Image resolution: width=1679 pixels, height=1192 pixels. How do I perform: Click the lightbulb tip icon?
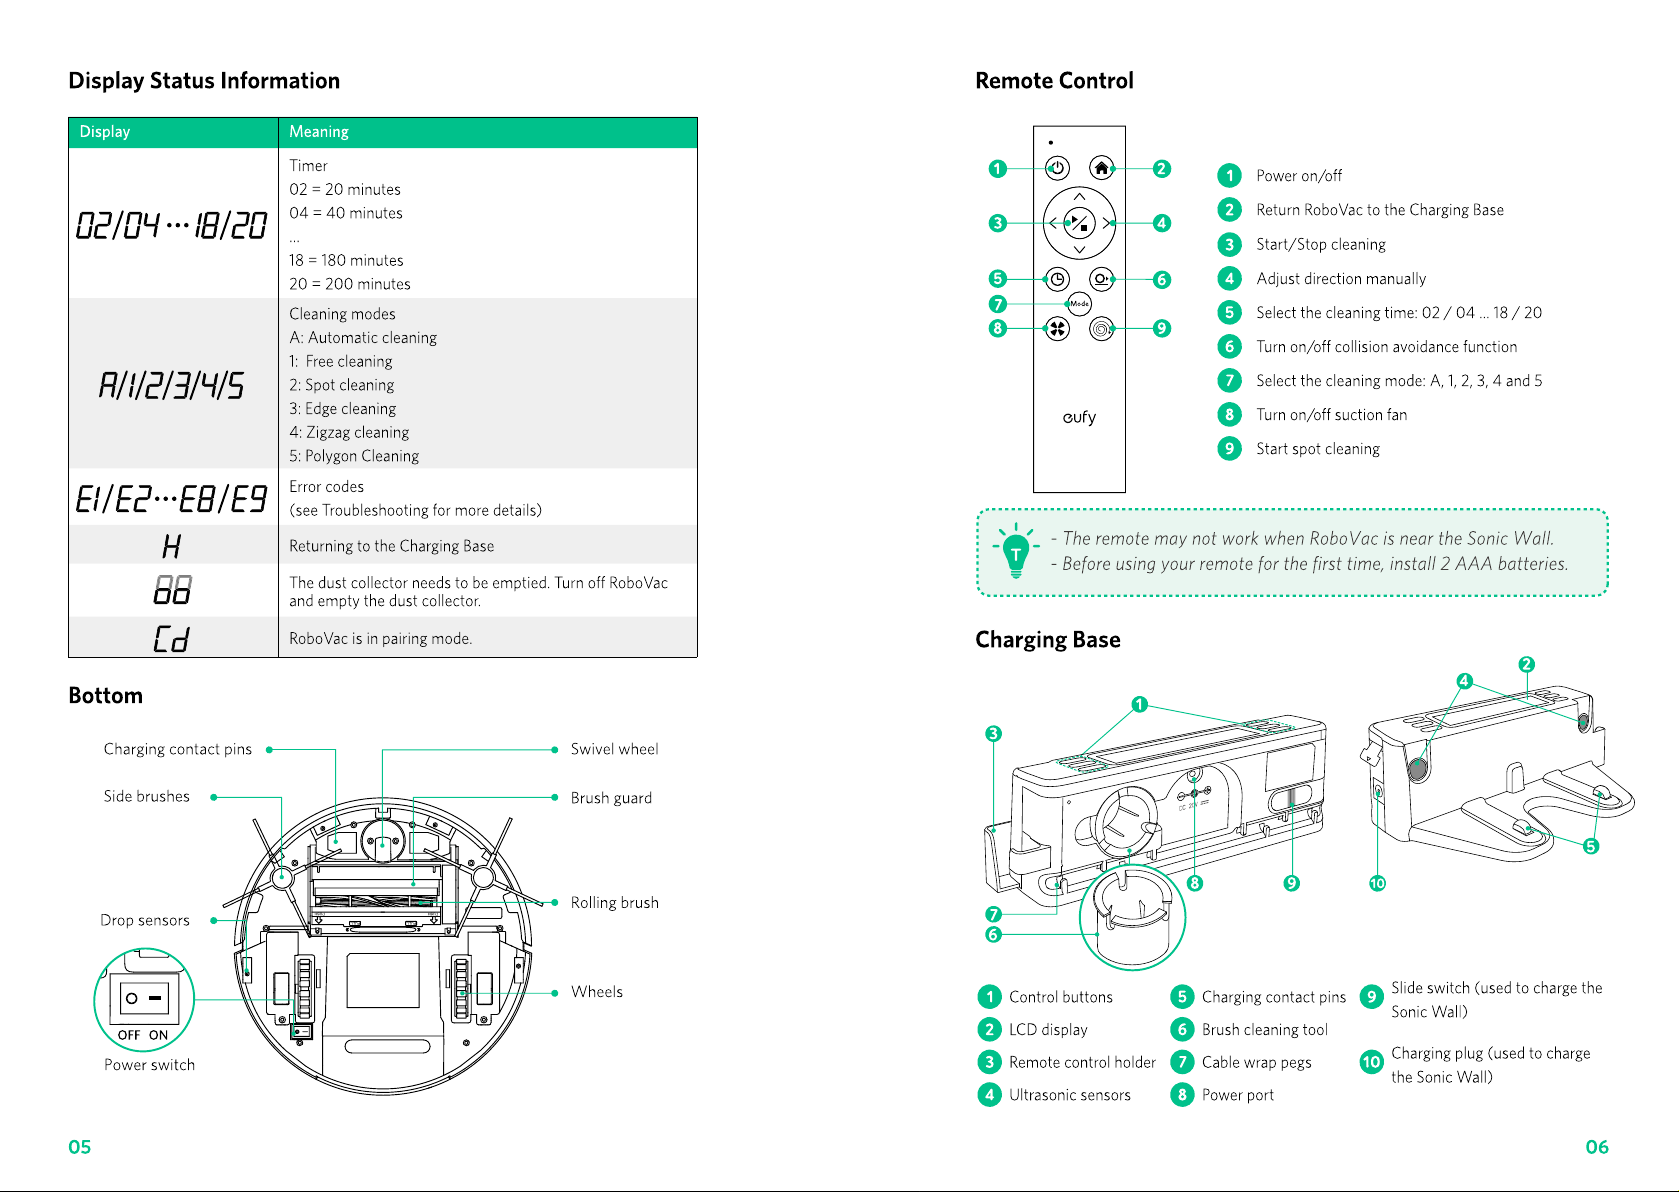(1016, 551)
